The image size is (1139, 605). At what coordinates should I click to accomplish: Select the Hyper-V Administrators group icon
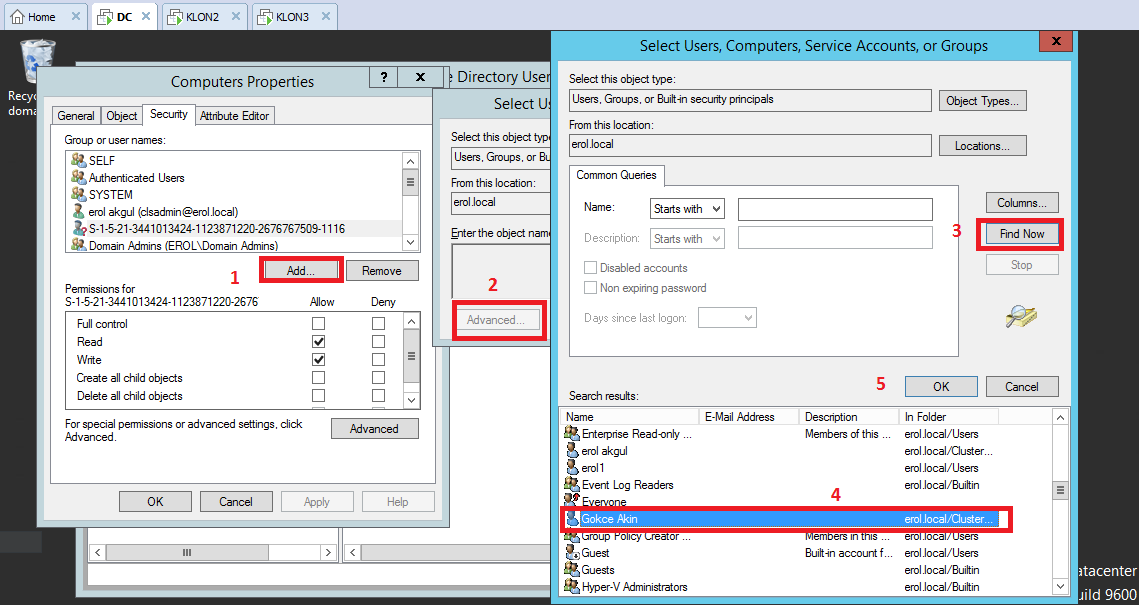click(x=572, y=587)
